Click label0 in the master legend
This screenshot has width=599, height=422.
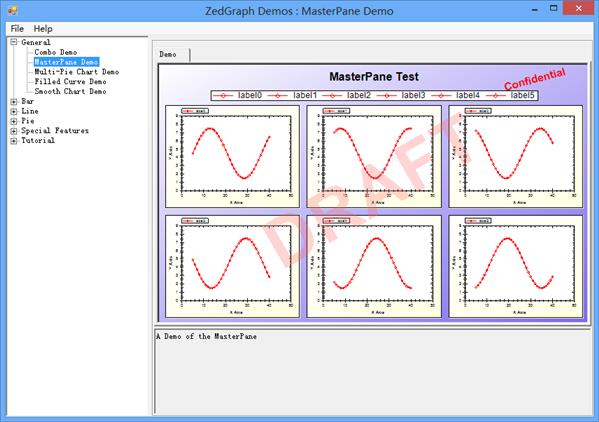pyautogui.click(x=249, y=95)
